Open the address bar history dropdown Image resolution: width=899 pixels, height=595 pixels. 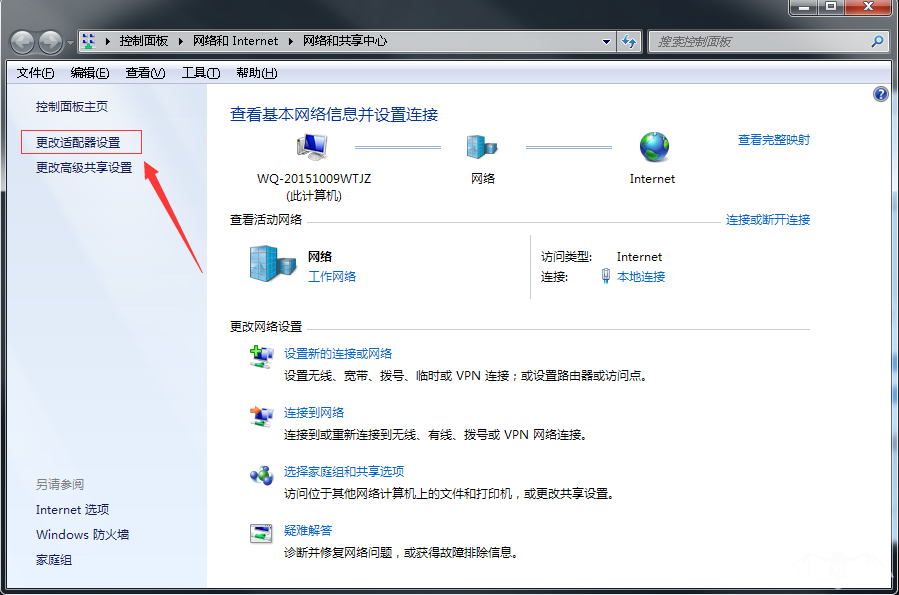coord(606,41)
